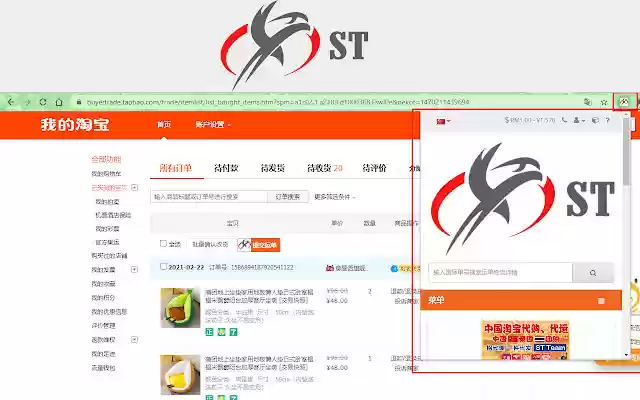Image resolution: width=640 pixels, height=400 pixels.
Task: Bookmark the page with the star icon
Action: coord(604,102)
